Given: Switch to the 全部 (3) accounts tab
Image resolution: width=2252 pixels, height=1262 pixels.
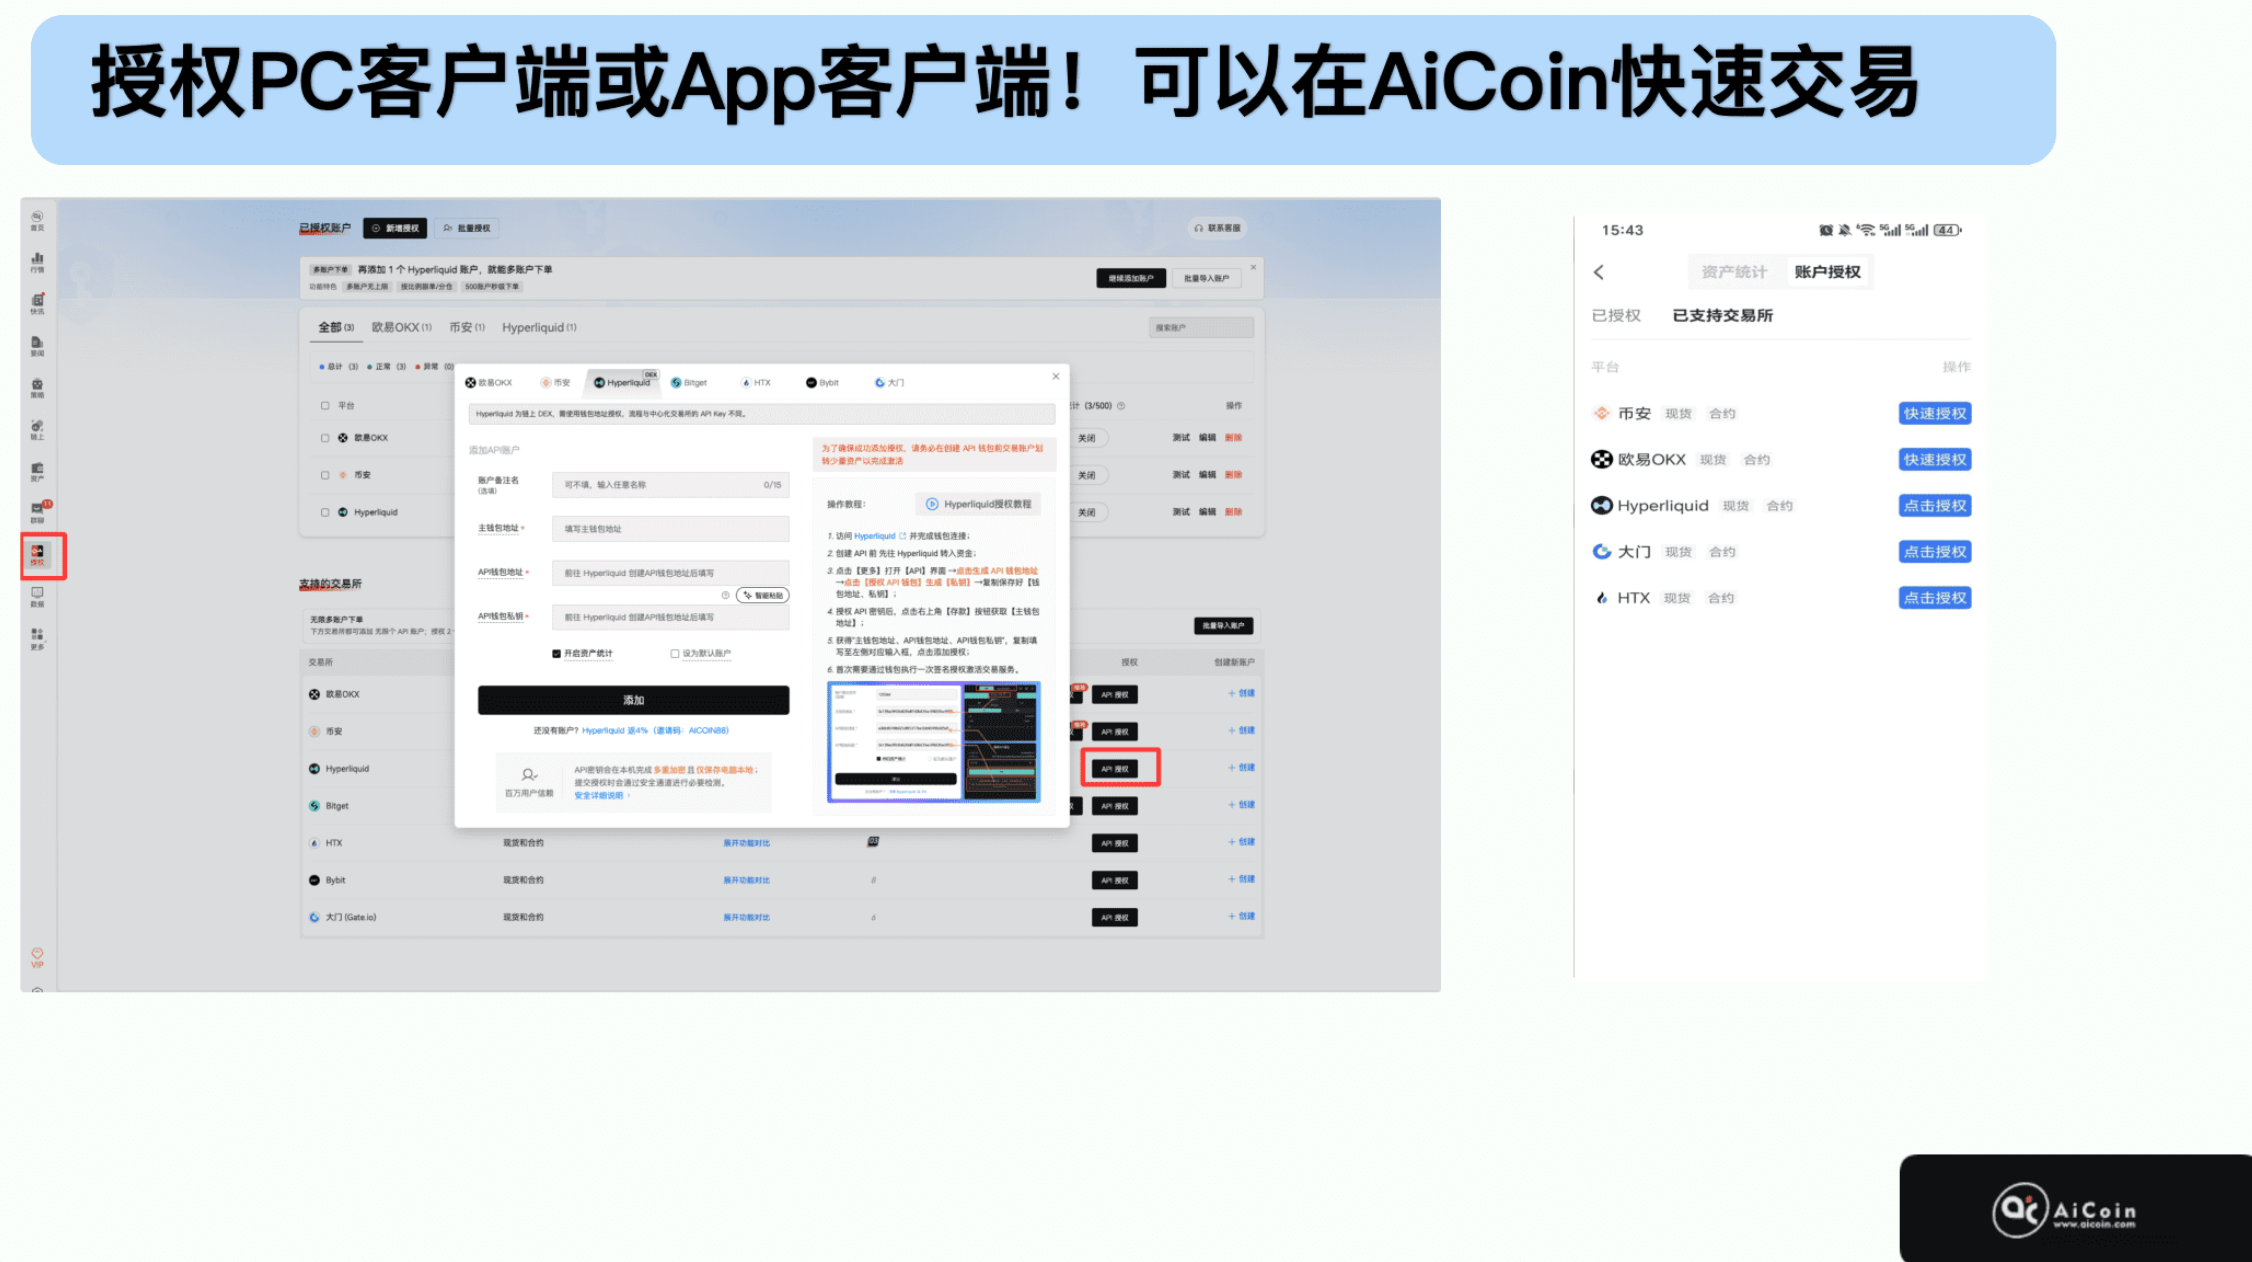Looking at the screenshot, I should point(336,327).
